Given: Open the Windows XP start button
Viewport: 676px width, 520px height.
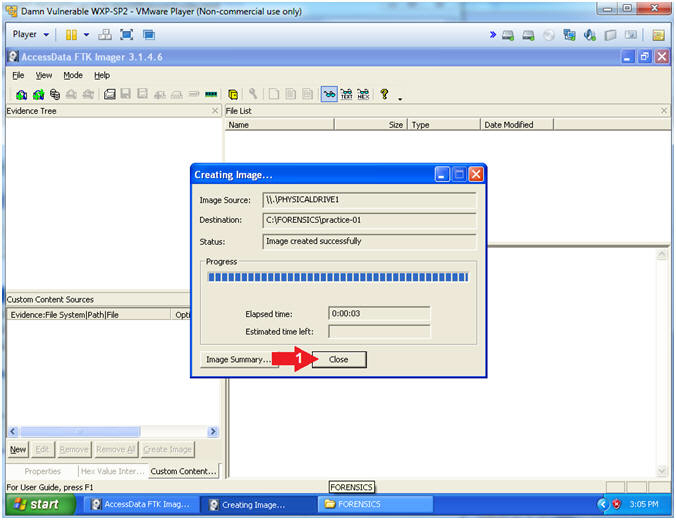Looking at the screenshot, I should coord(40,504).
